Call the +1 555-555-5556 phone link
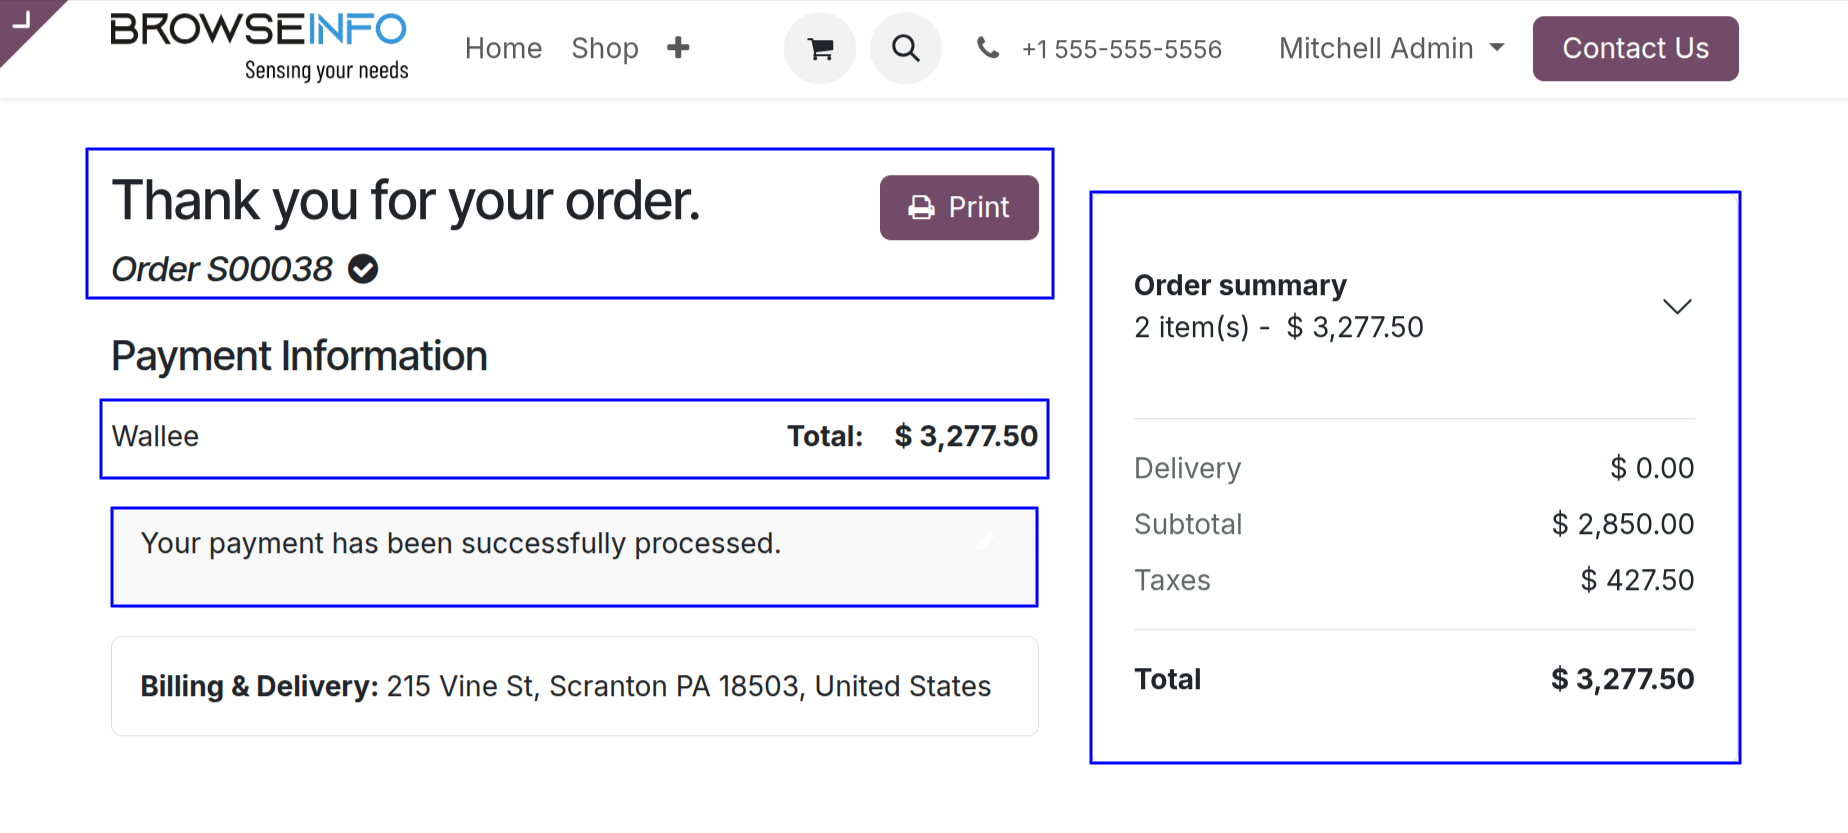 [x=1121, y=49]
